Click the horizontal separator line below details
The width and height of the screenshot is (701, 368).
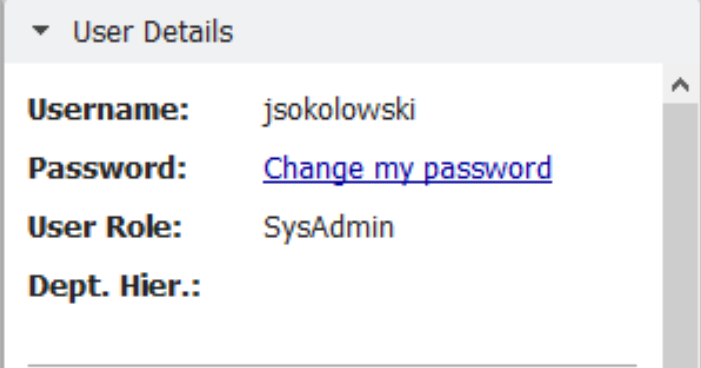pos(332,365)
